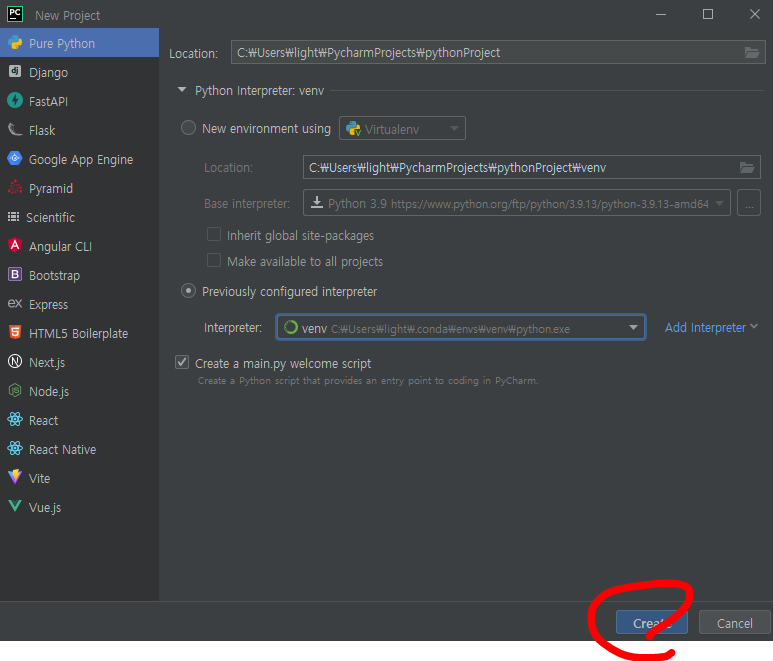This screenshot has width=773, height=661.
Task: Click the HTML5 Boilerplate shield icon
Action: (x=15, y=333)
